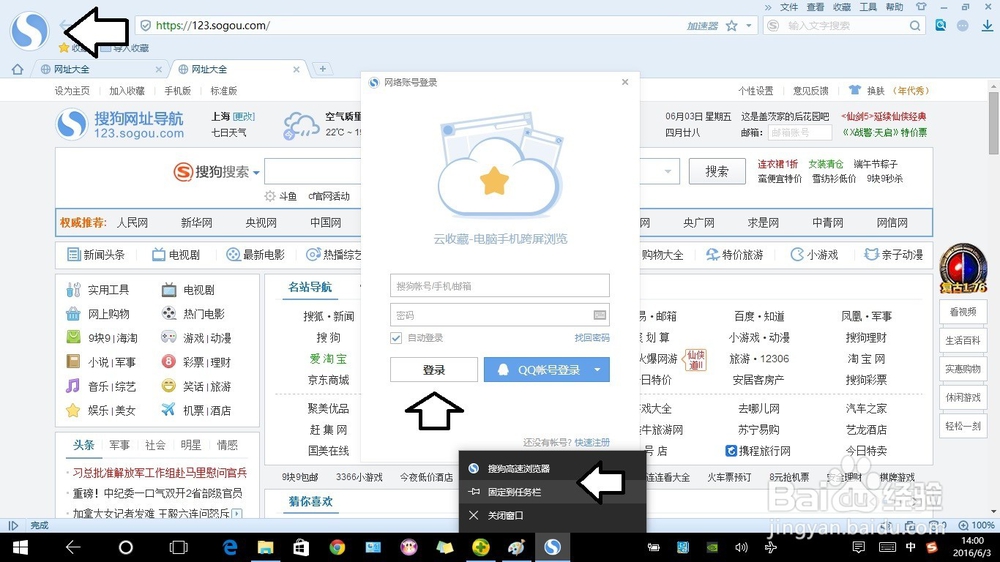Click the 加入收藏 link
The image size is (1000, 562).
(127, 91)
